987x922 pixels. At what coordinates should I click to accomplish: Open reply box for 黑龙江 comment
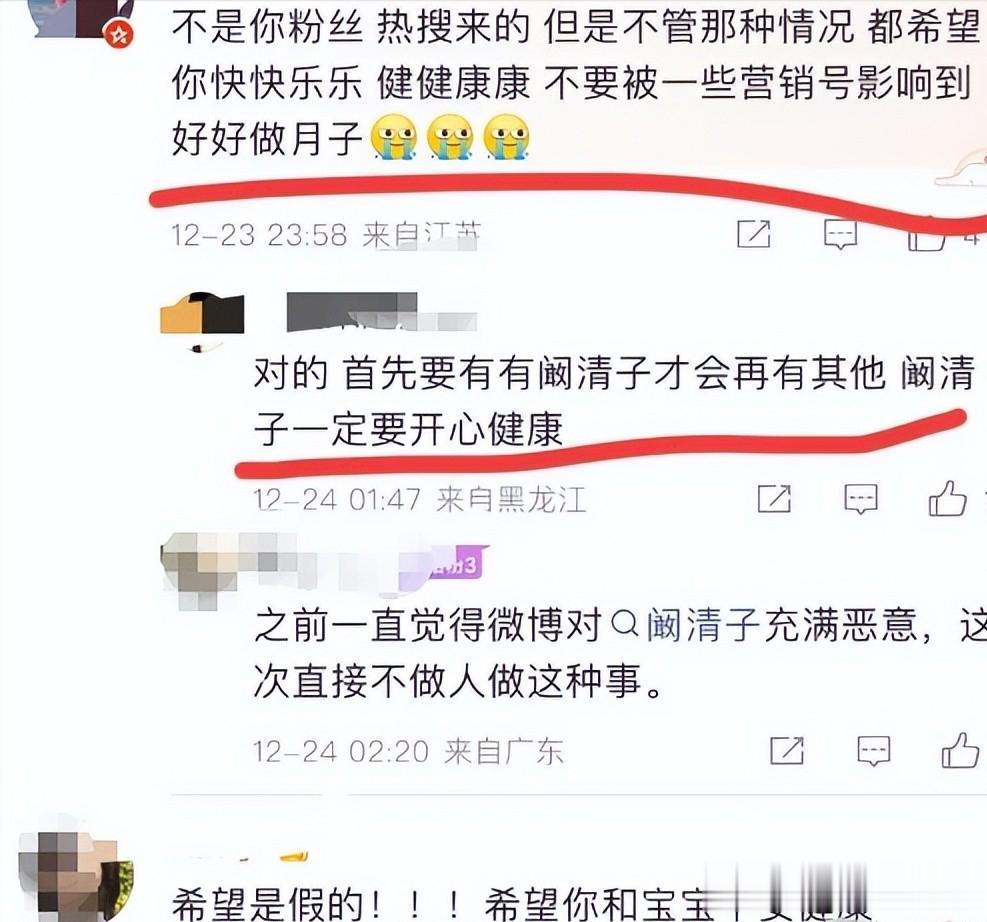(860, 500)
